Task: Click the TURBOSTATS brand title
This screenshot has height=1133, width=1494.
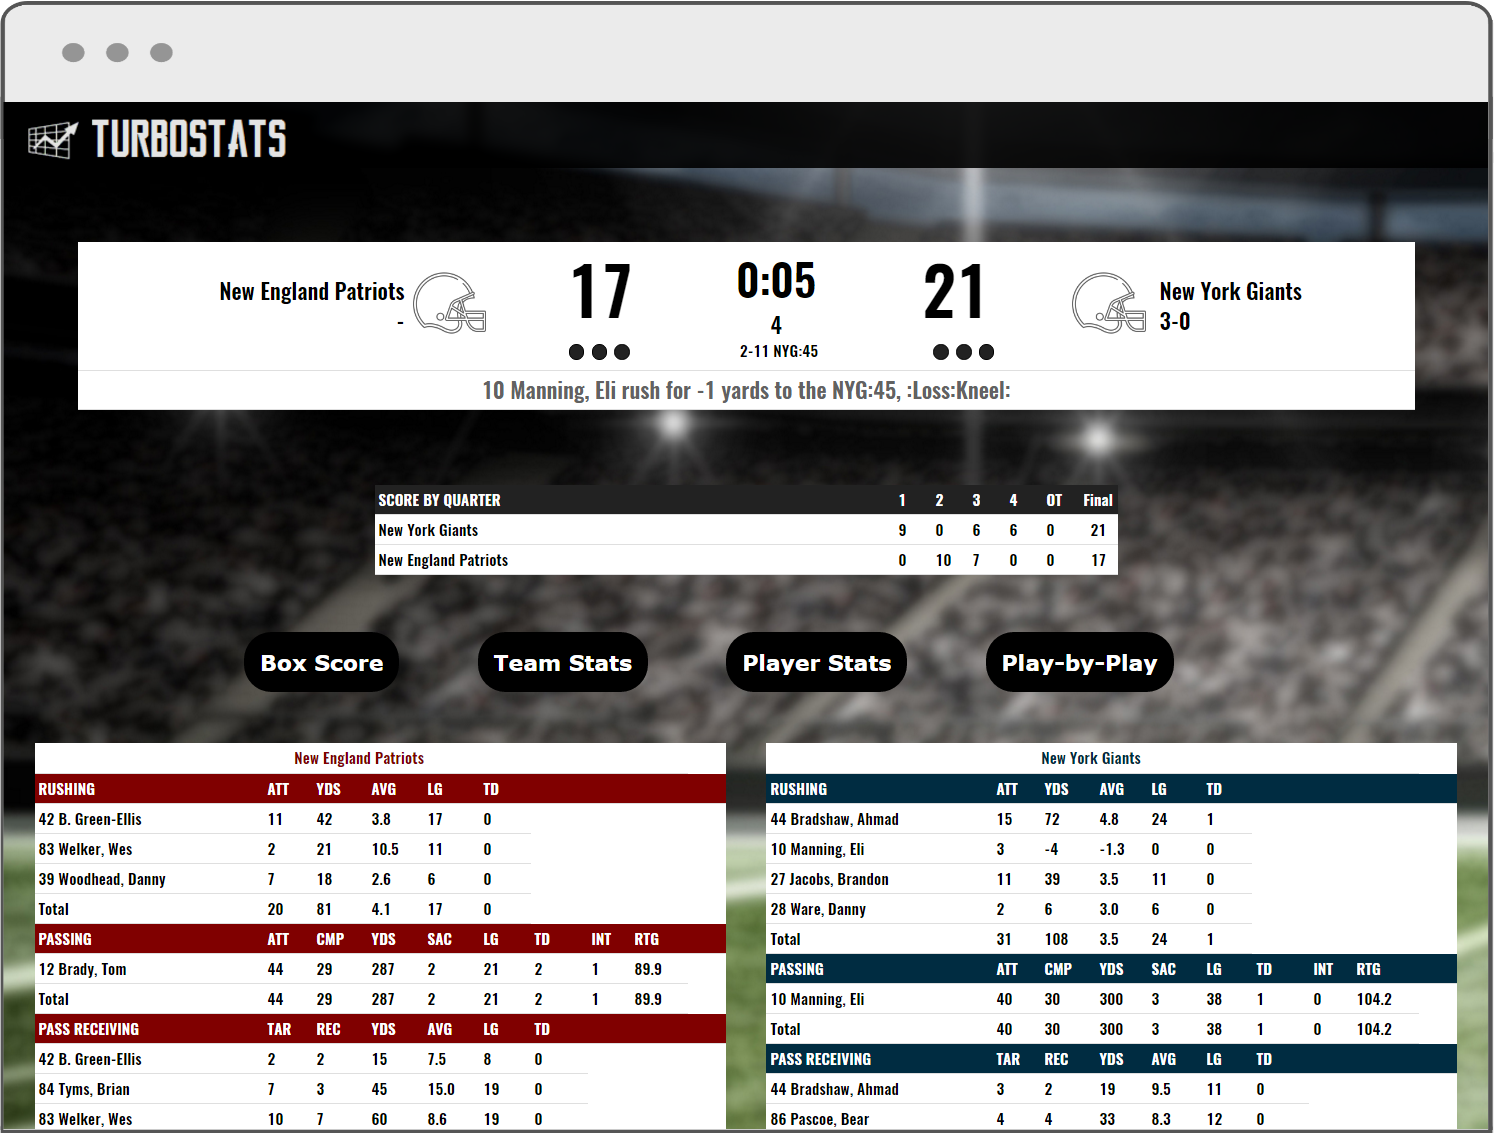Action: pos(189,139)
